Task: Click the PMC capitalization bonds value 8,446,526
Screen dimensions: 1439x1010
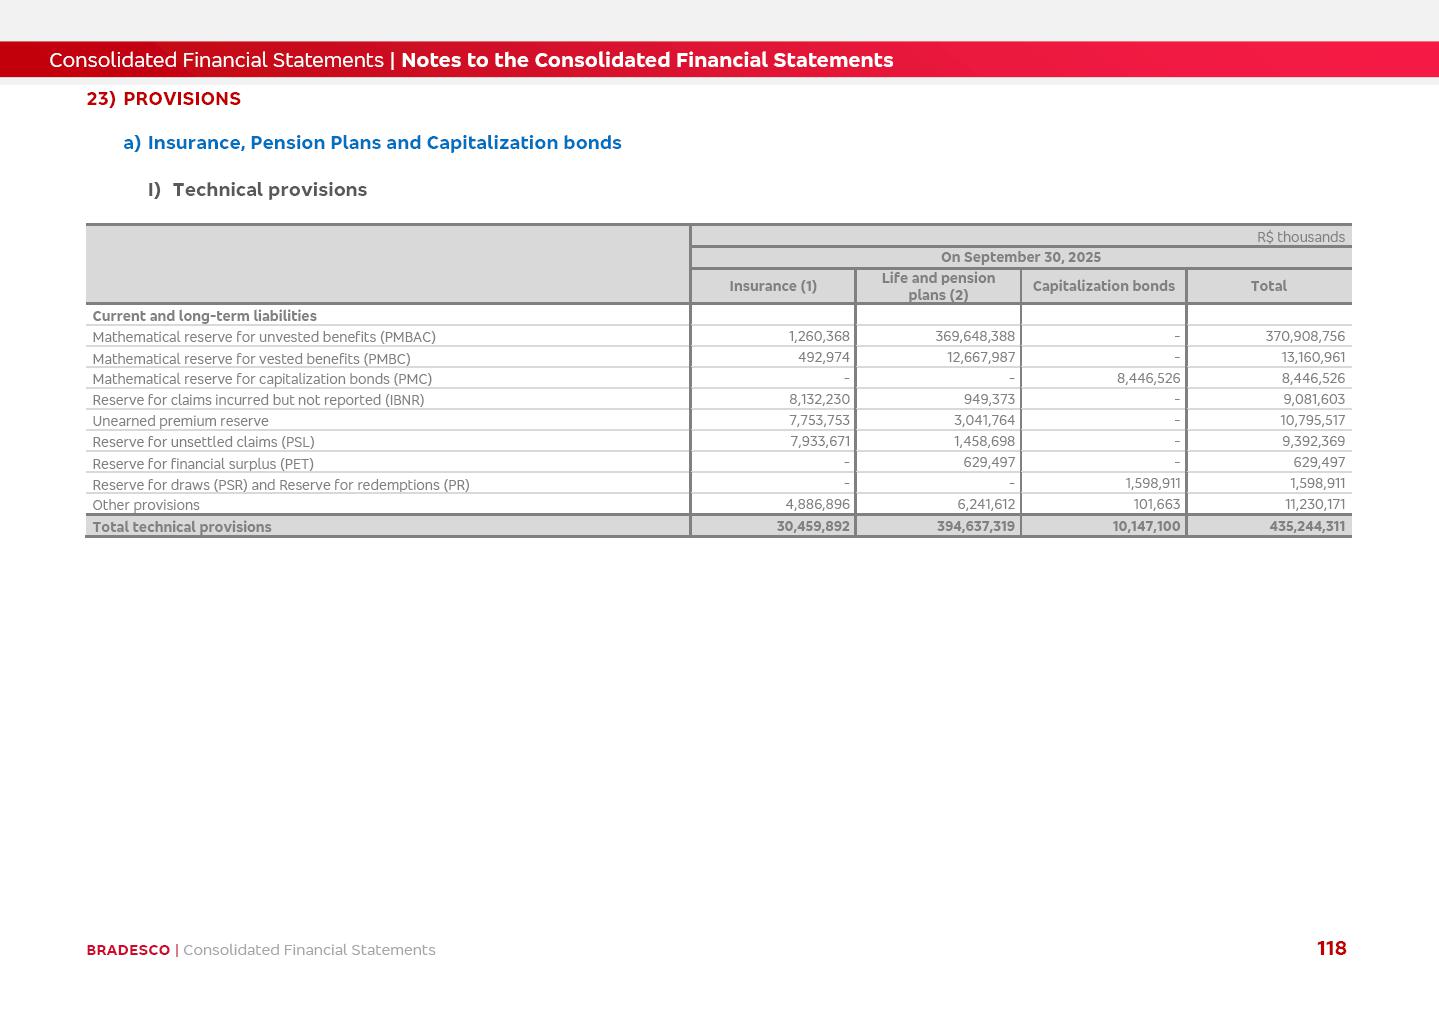Action: (1148, 379)
